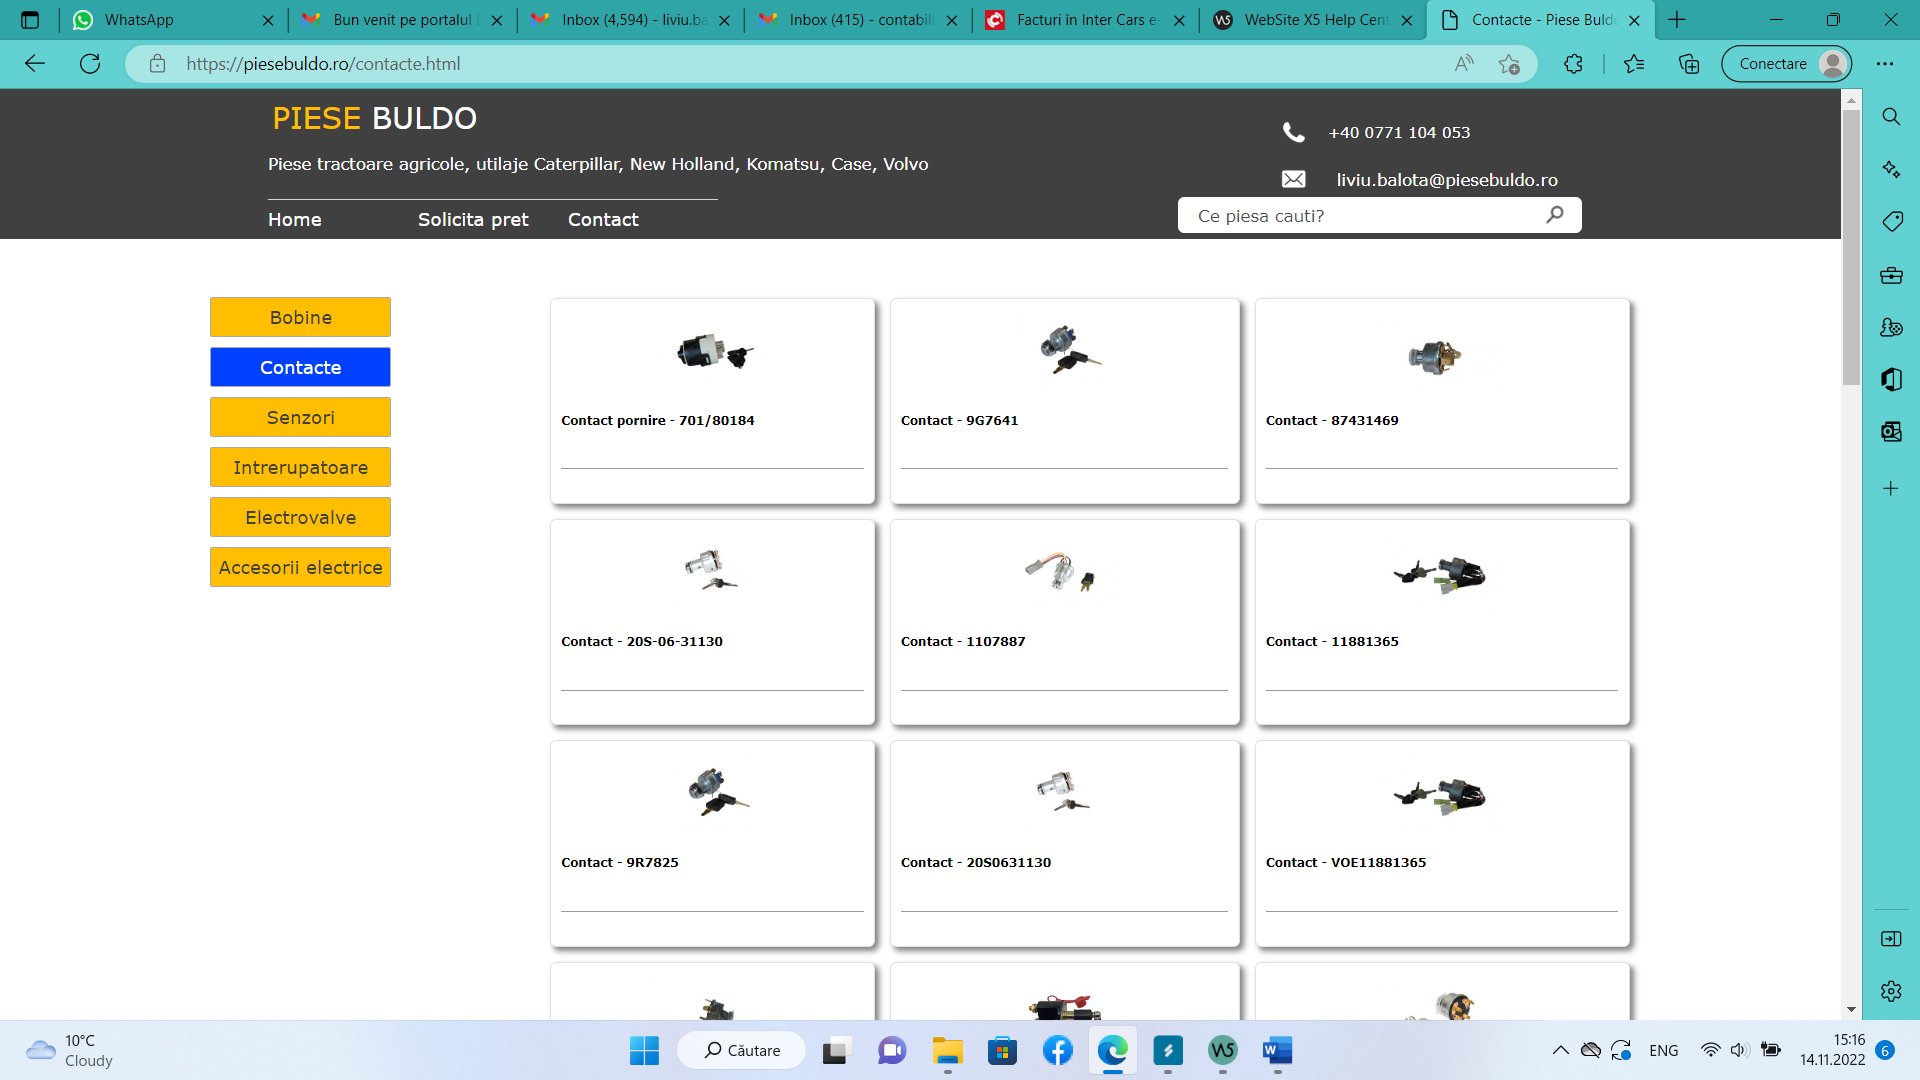Open sidebar Microsoft 365 icon

click(1891, 379)
